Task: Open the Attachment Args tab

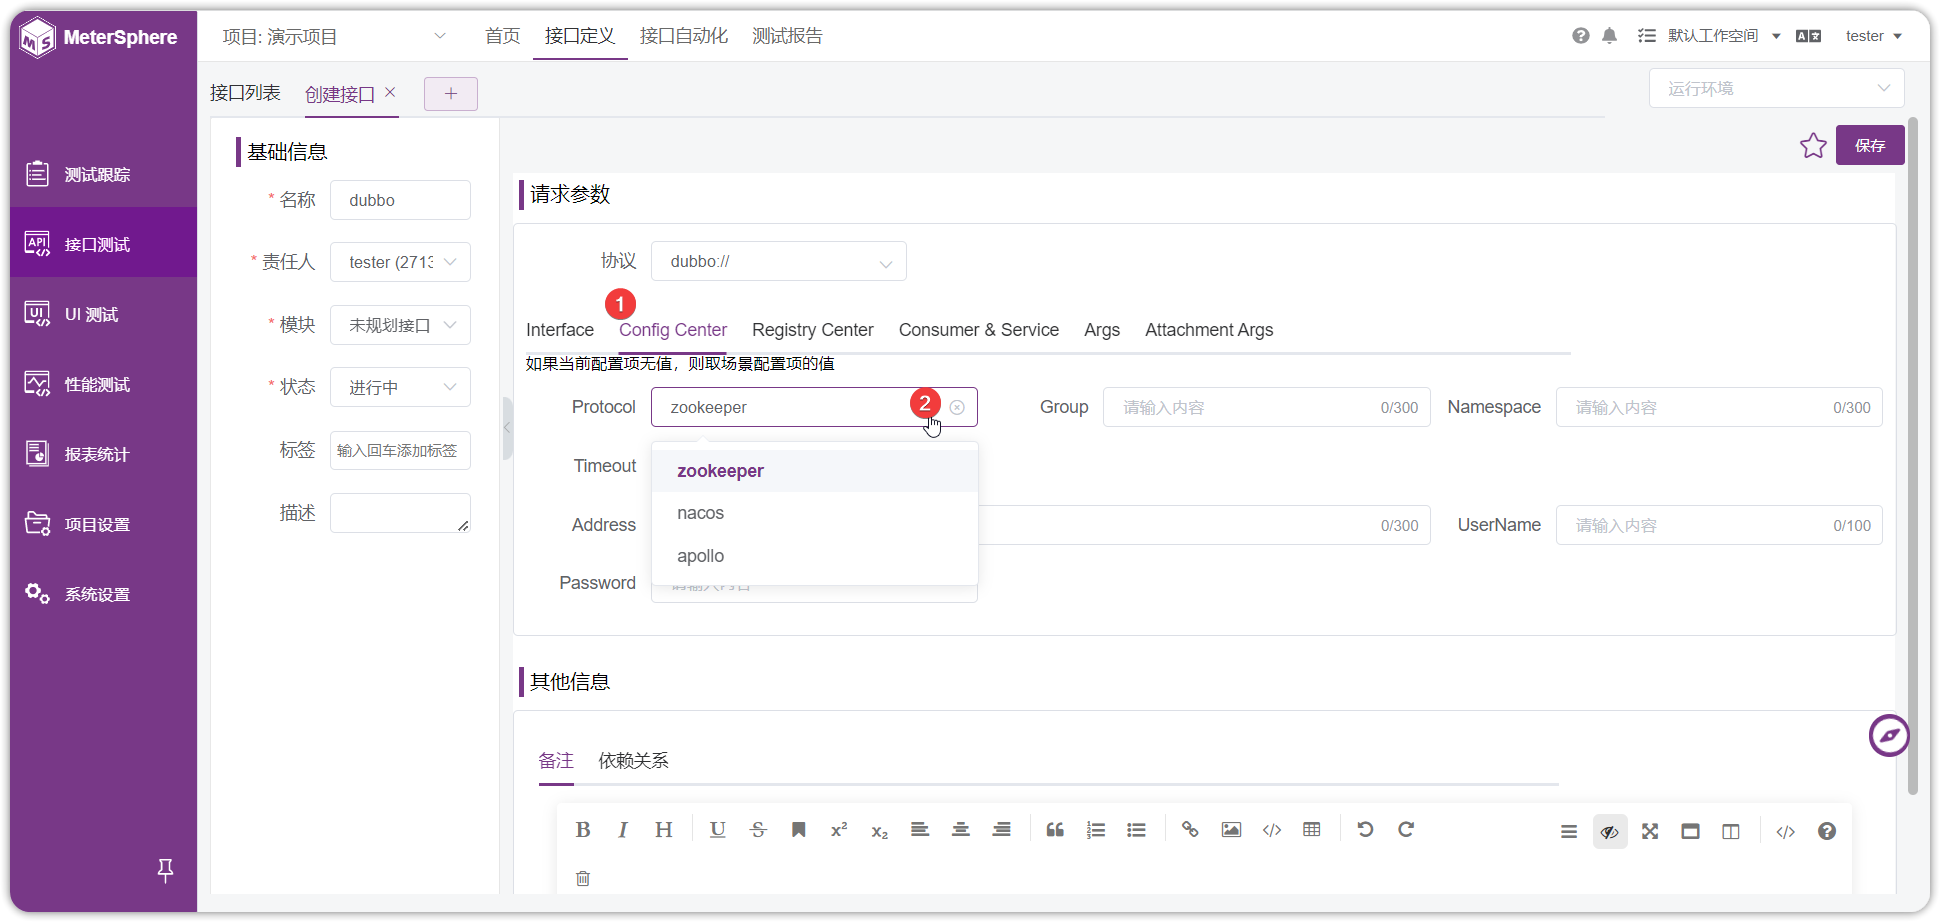Action: coord(1209,330)
